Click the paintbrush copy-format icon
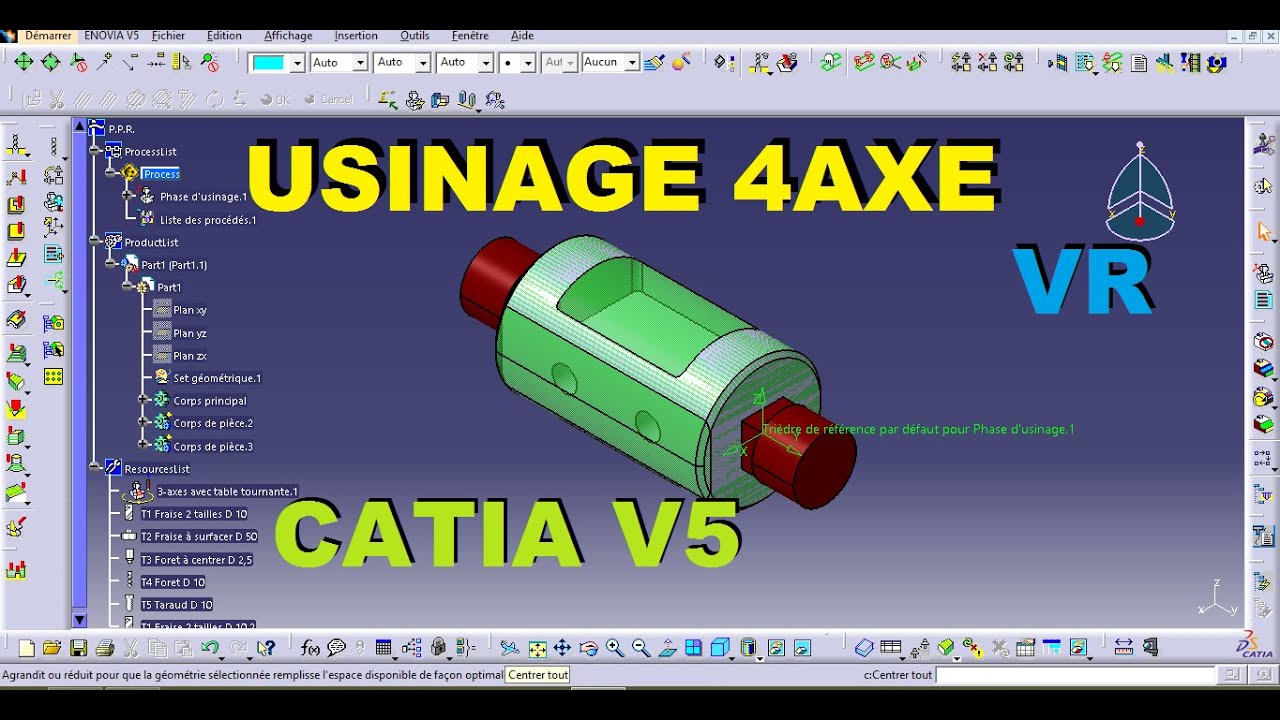1280x720 pixels. [654, 63]
